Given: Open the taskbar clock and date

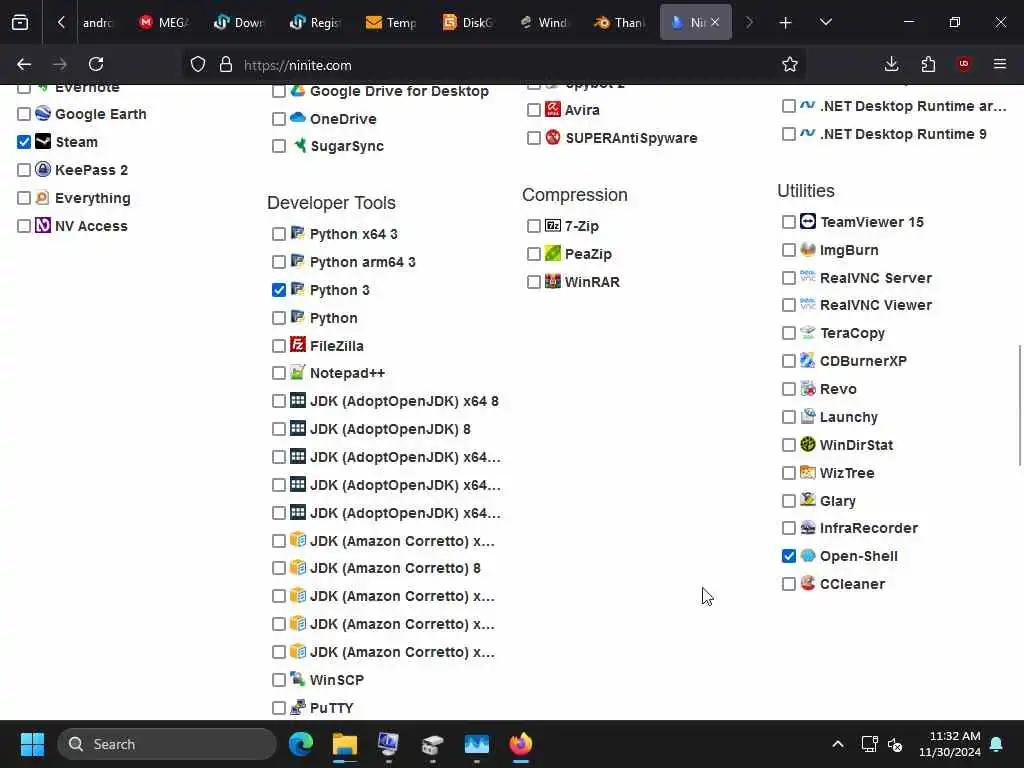Looking at the screenshot, I should 950,744.
